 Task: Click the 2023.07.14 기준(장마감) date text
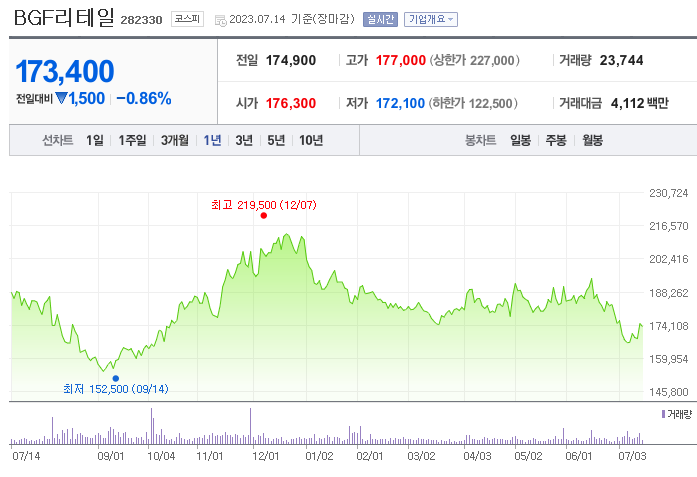(x=292, y=19)
